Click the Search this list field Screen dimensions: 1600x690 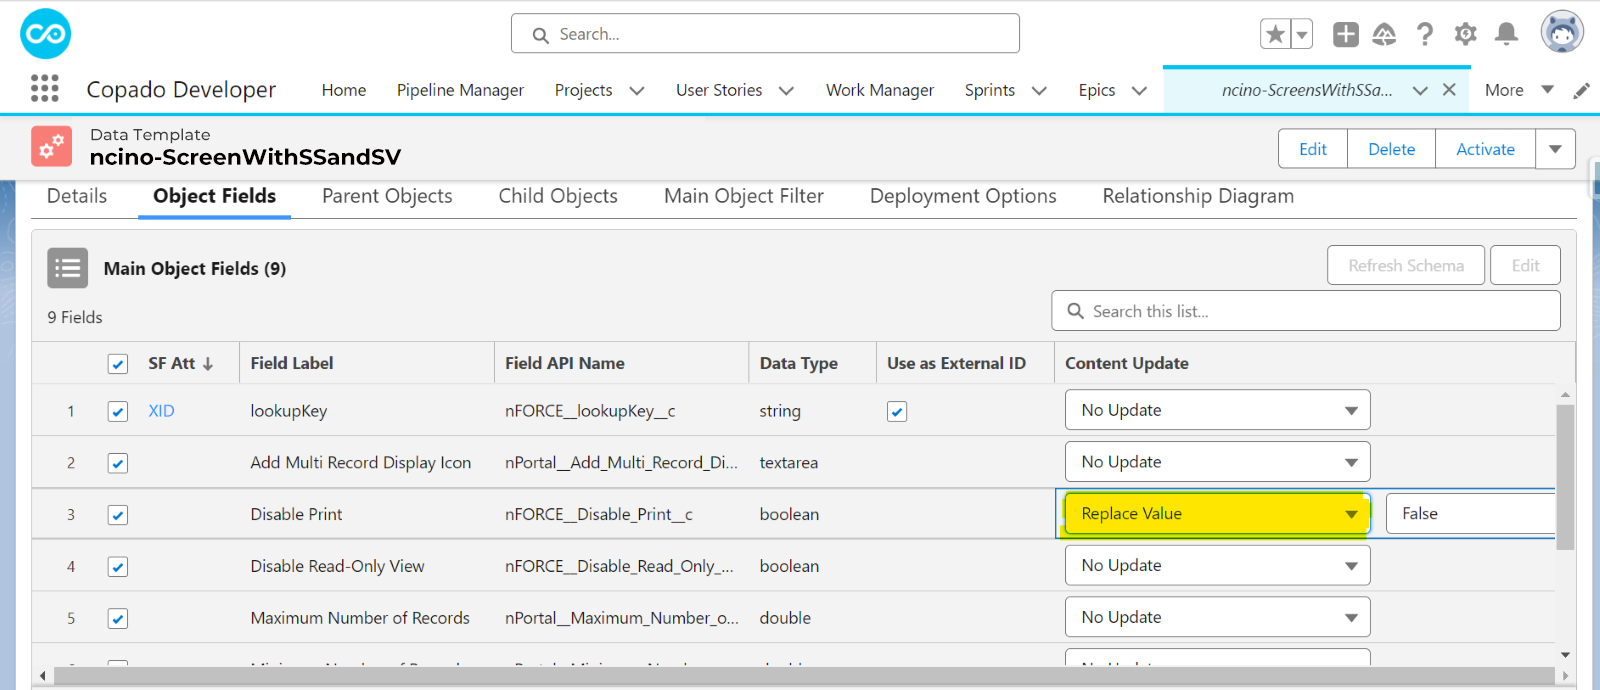pos(1306,311)
